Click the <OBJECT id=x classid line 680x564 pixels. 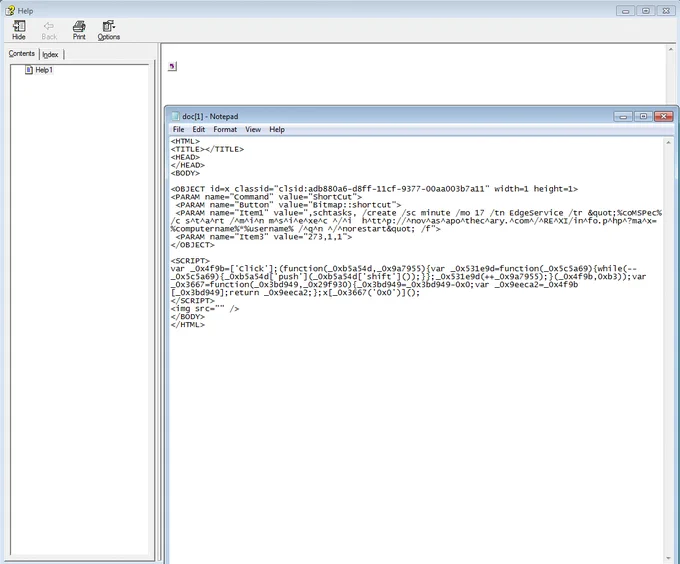click(374, 189)
